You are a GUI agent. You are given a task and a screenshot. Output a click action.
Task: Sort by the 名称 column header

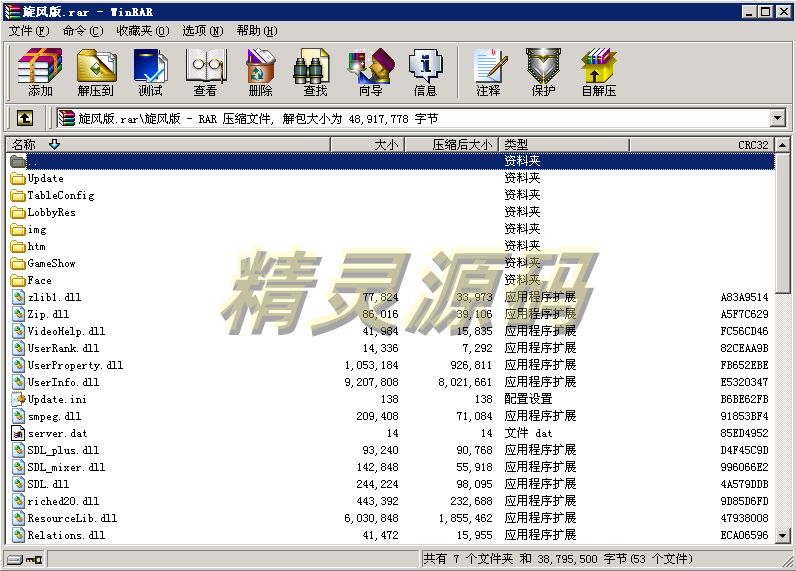(x=168, y=145)
